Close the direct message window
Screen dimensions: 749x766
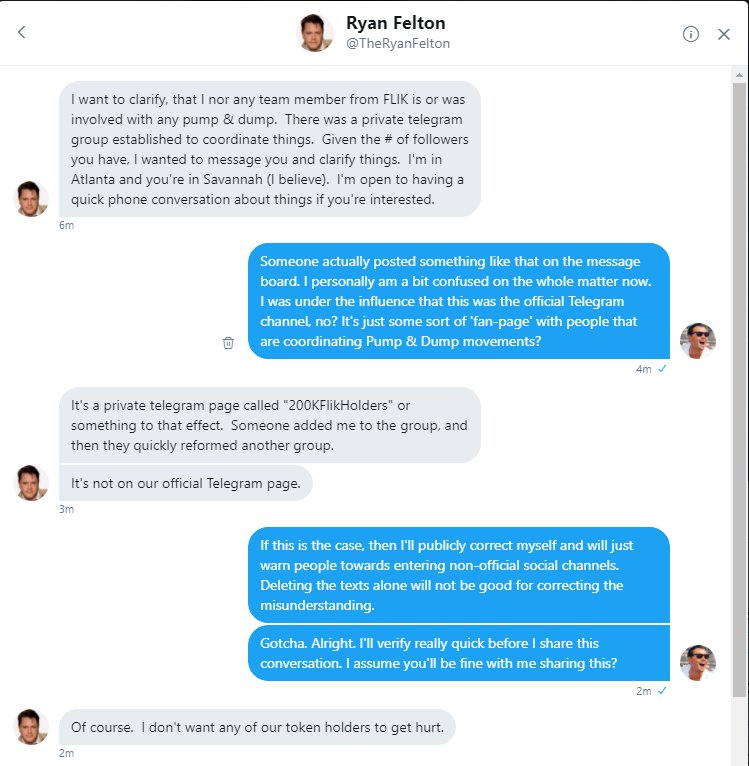[x=724, y=34]
